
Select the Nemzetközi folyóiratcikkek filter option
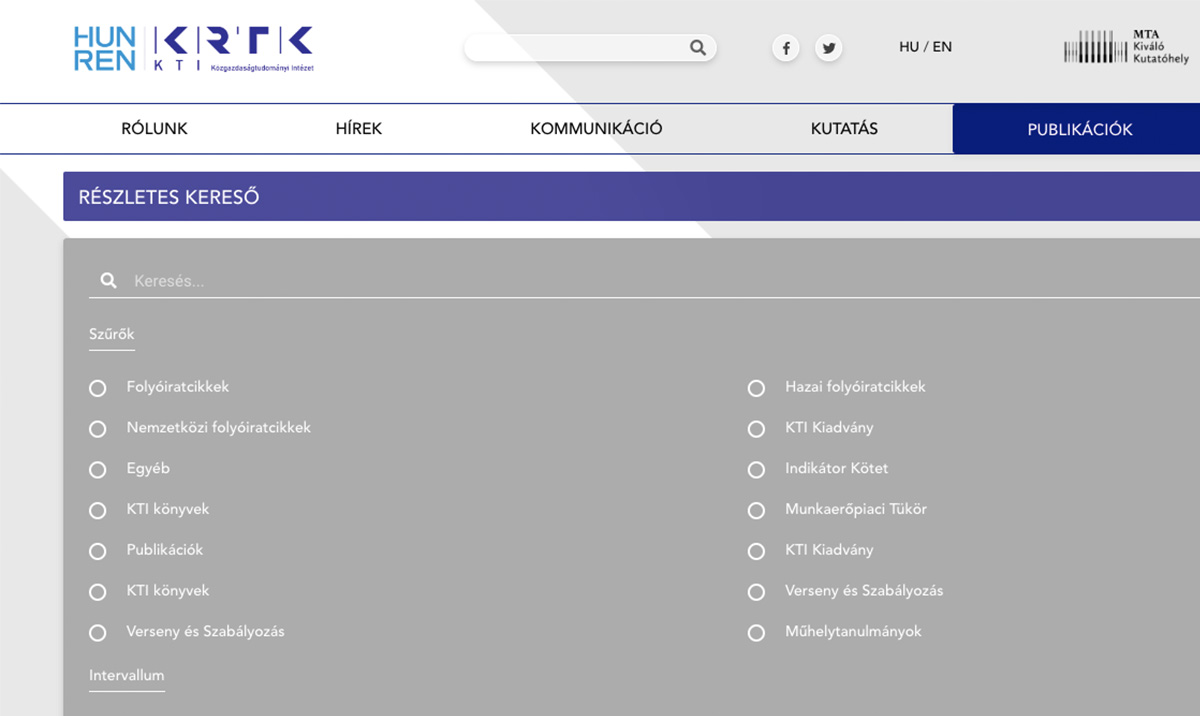pyautogui.click(x=98, y=429)
